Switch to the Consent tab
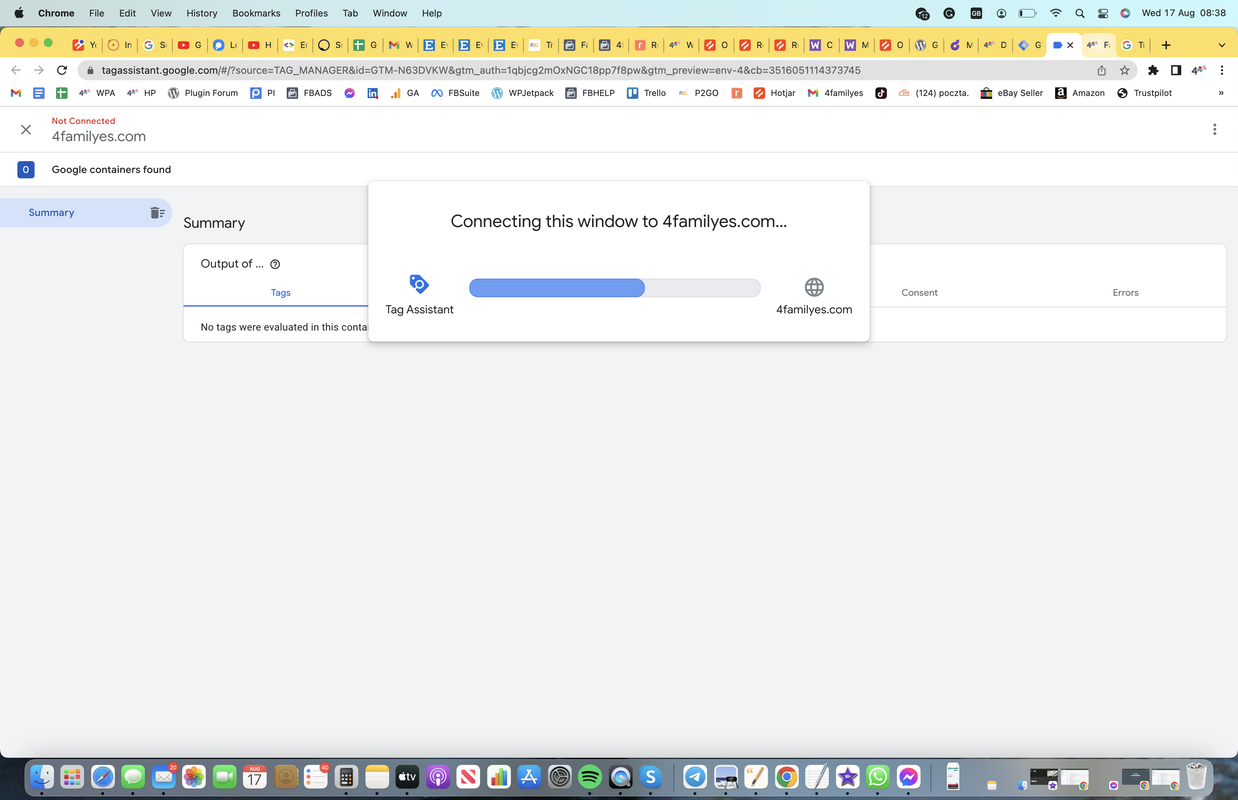The width and height of the screenshot is (1238, 800). pyautogui.click(x=919, y=292)
